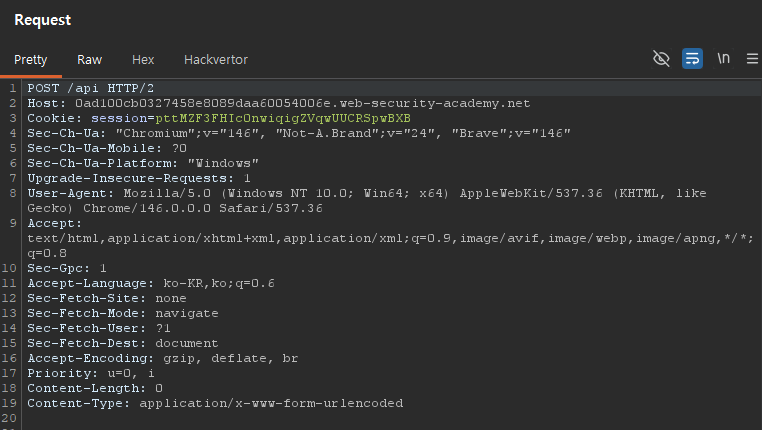The height and width of the screenshot is (430, 762).
Task: Click the Content-Length header line
Action: 95,388
